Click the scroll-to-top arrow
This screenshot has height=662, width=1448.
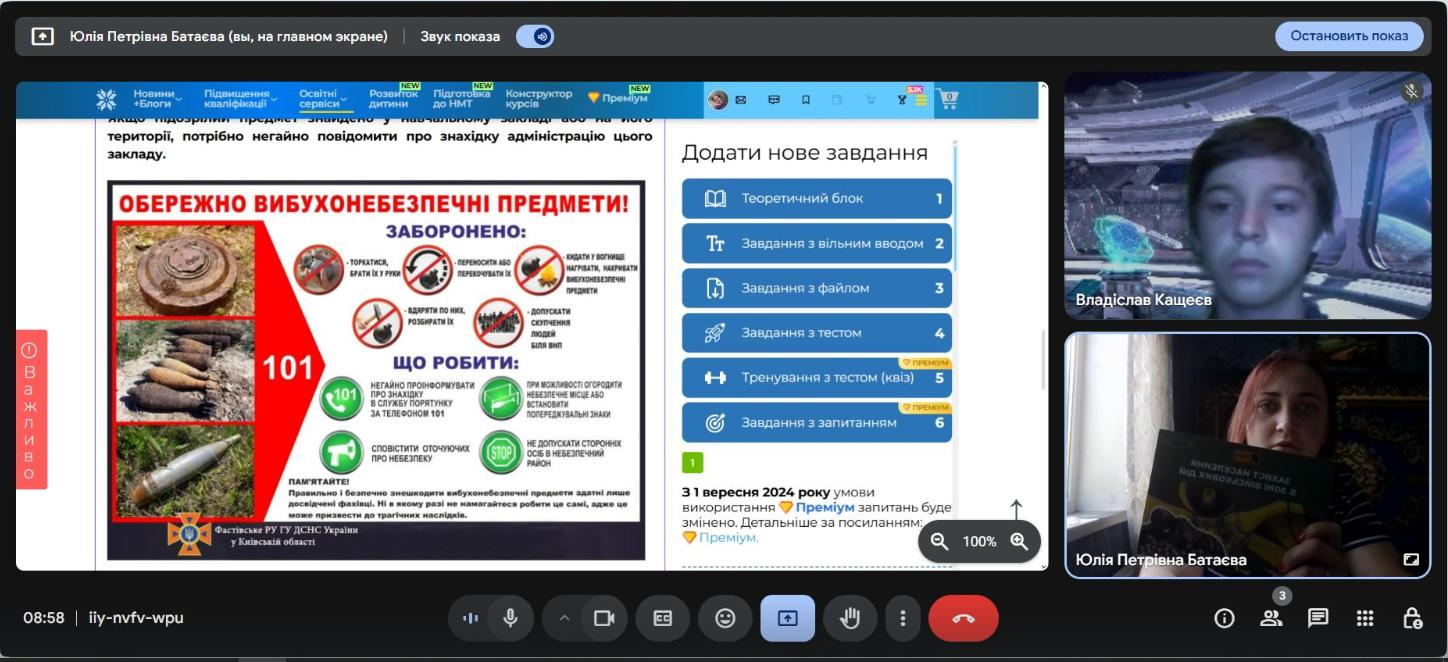(x=1016, y=509)
